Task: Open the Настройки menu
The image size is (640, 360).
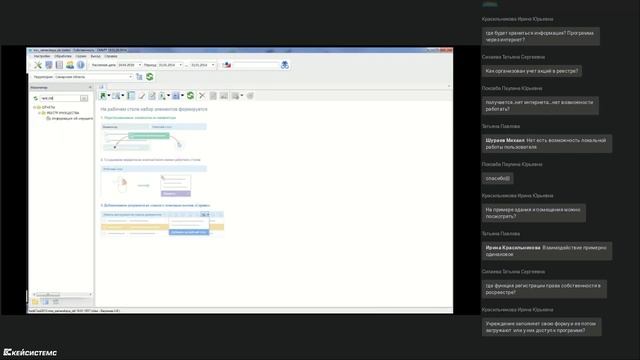Action: coord(42,56)
